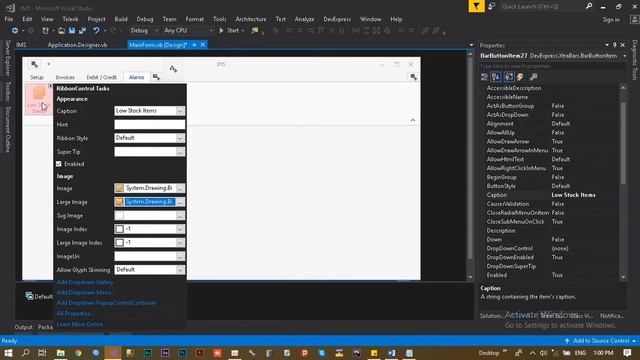Image resolution: width=640 pixels, height=360 pixels.
Task: Open the DevExpress menu
Action: 337,19
